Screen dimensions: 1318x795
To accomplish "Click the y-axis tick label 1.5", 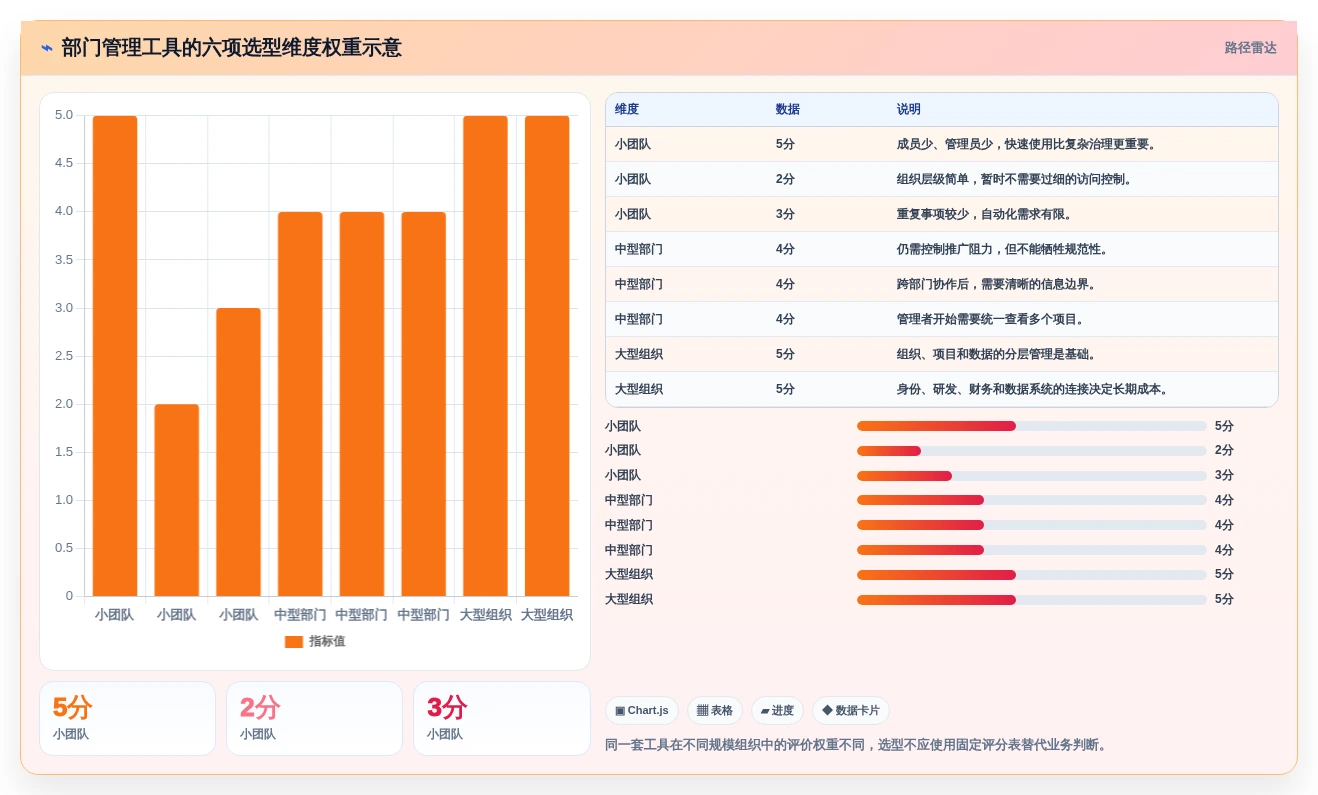I will (x=64, y=452).
